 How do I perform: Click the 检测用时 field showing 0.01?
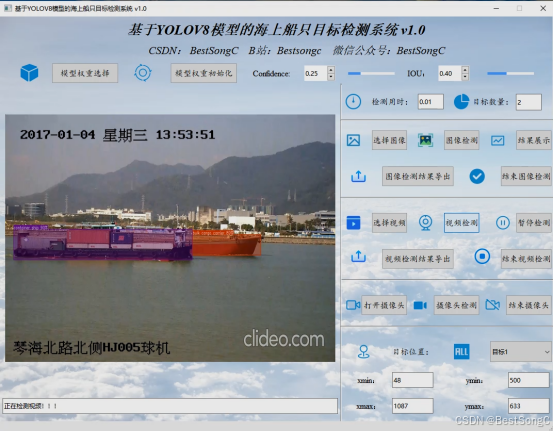(430, 102)
